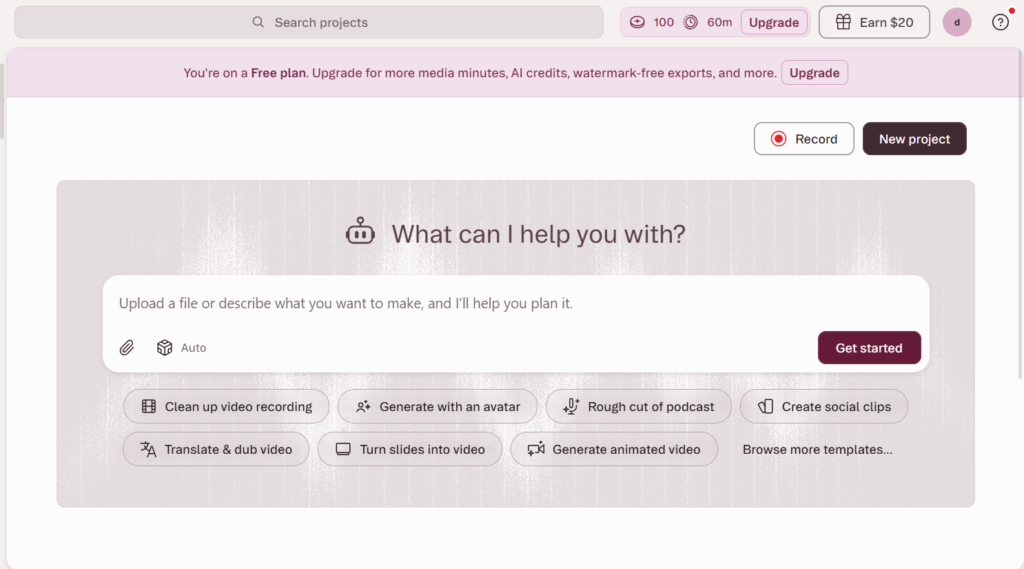Create a New project
This screenshot has width=1024, height=569.
click(914, 139)
